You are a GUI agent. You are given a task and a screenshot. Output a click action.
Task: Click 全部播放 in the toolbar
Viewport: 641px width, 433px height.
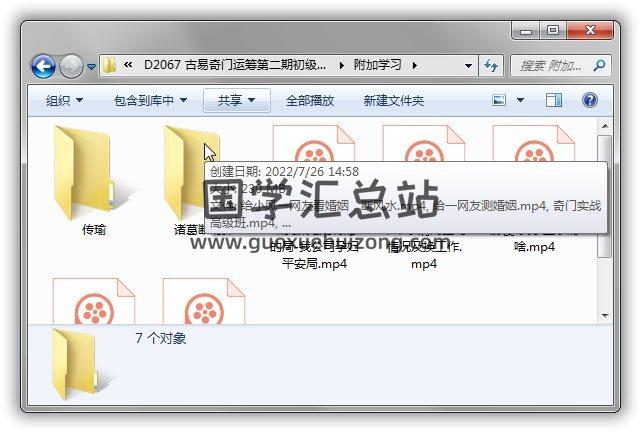[310, 100]
